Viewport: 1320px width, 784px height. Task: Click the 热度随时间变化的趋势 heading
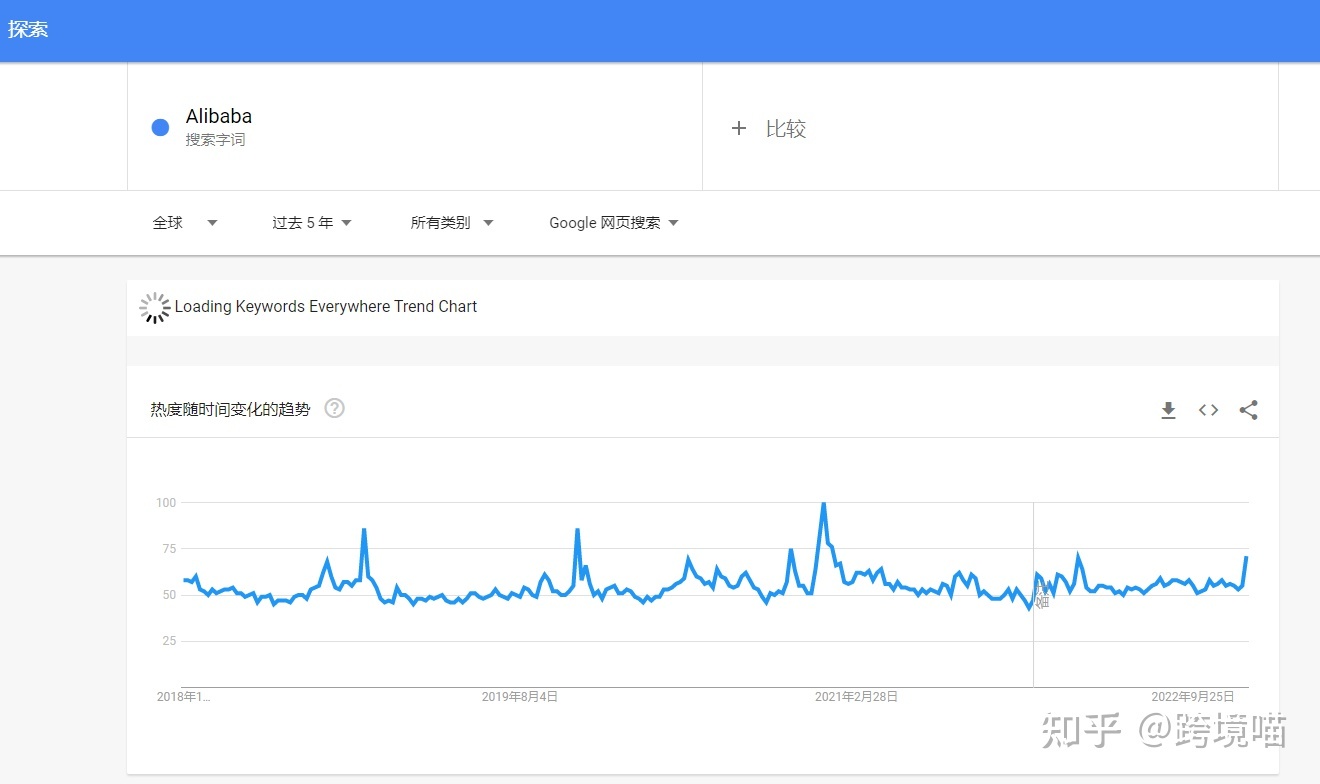pos(230,409)
